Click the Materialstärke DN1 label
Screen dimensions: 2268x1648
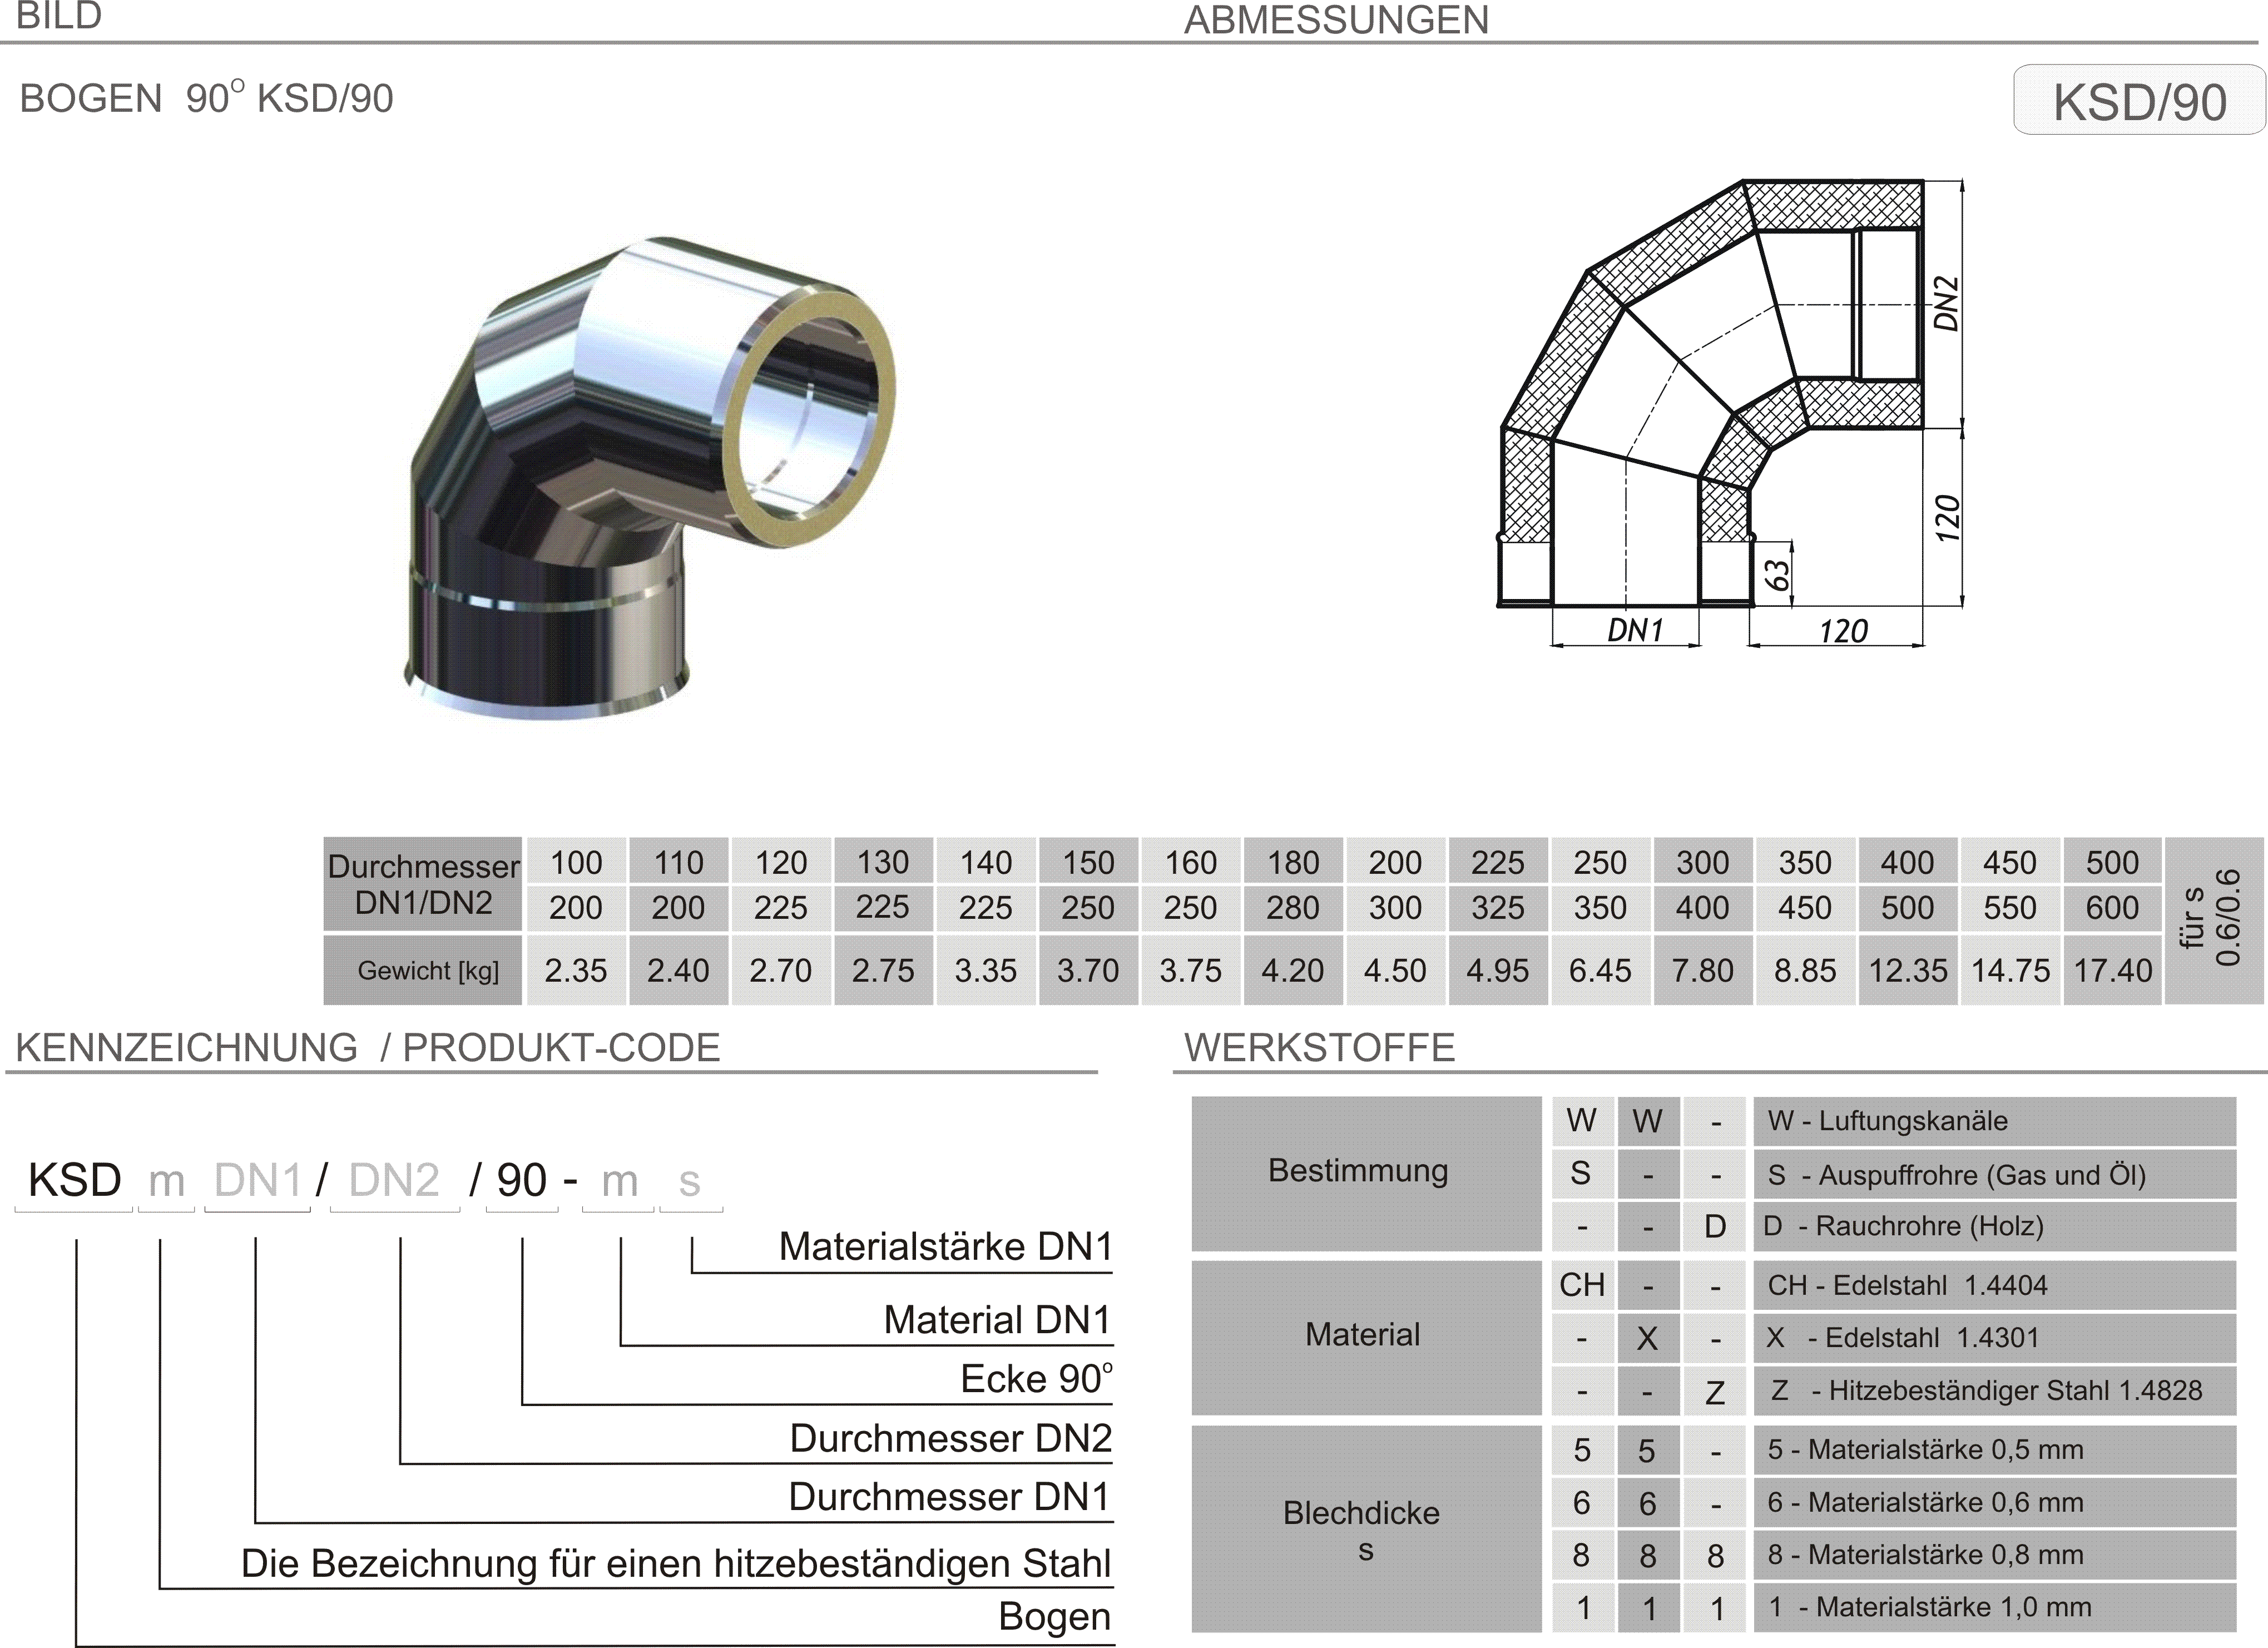[x=945, y=1246]
